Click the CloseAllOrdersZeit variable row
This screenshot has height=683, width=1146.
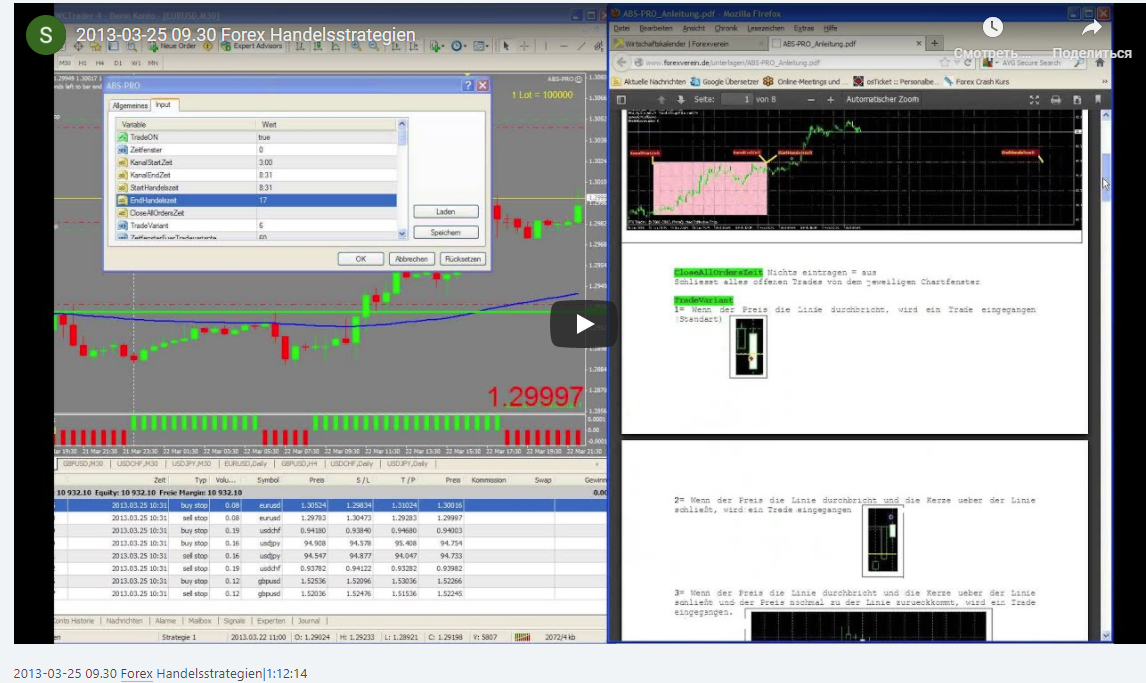click(x=200, y=212)
